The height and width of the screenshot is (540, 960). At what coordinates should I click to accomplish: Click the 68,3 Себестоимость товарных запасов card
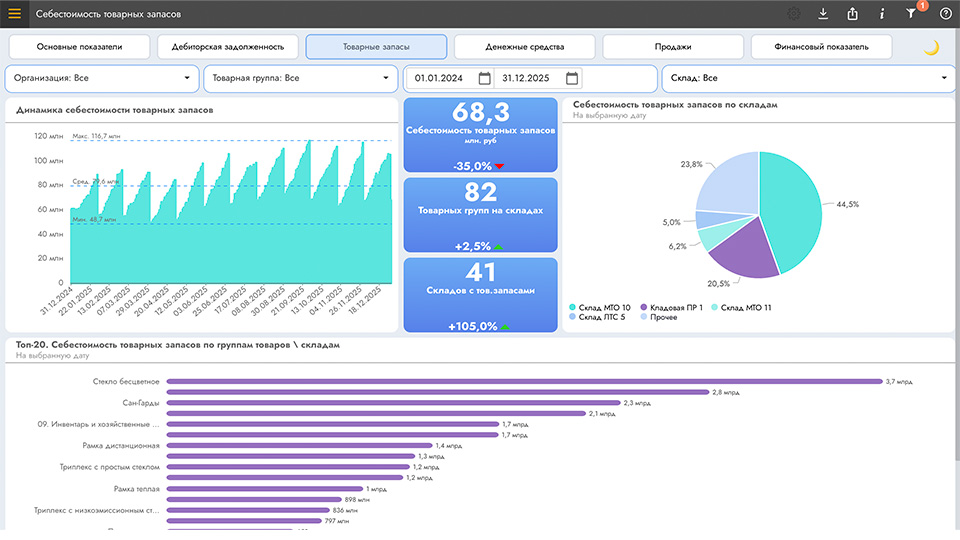pyautogui.click(x=481, y=135)
